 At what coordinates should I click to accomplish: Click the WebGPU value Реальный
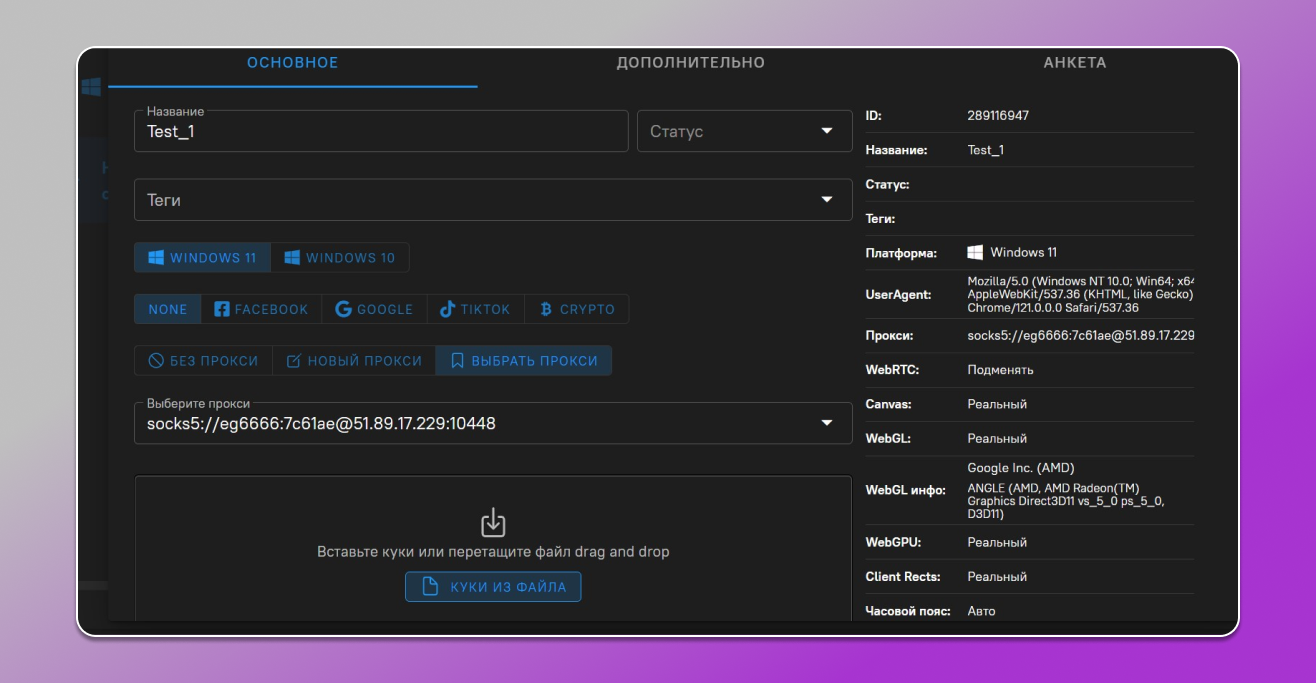pos(997,543)
